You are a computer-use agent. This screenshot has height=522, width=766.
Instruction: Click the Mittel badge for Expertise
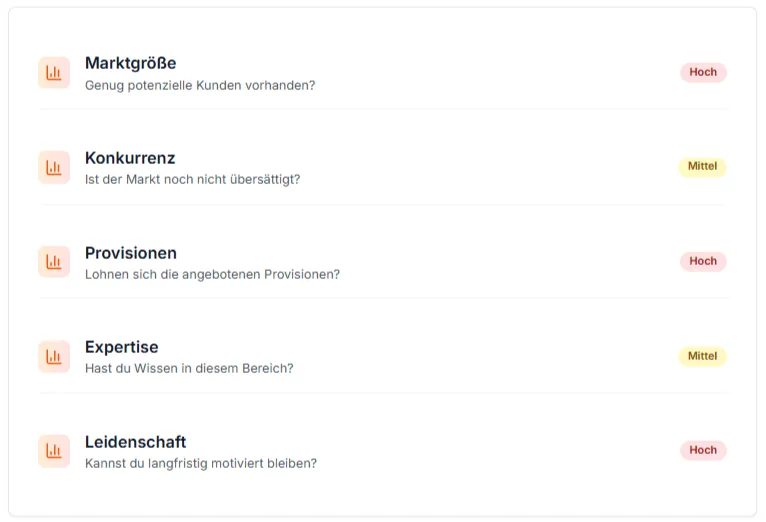(x=702, y=356)
